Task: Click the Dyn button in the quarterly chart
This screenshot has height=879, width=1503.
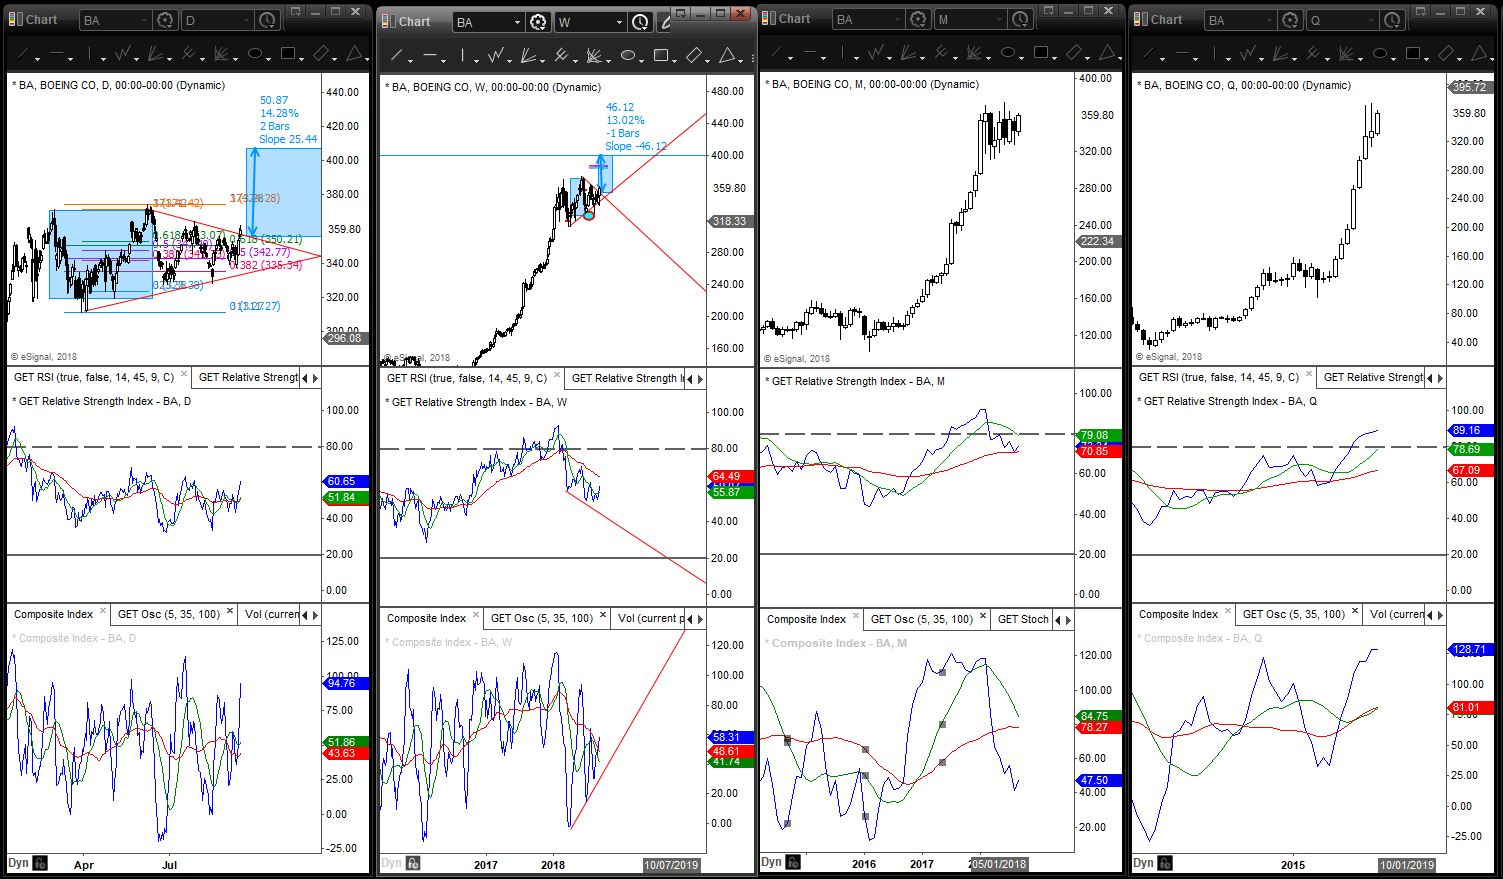Action: pyautogui.click(x=1143, y=862)
